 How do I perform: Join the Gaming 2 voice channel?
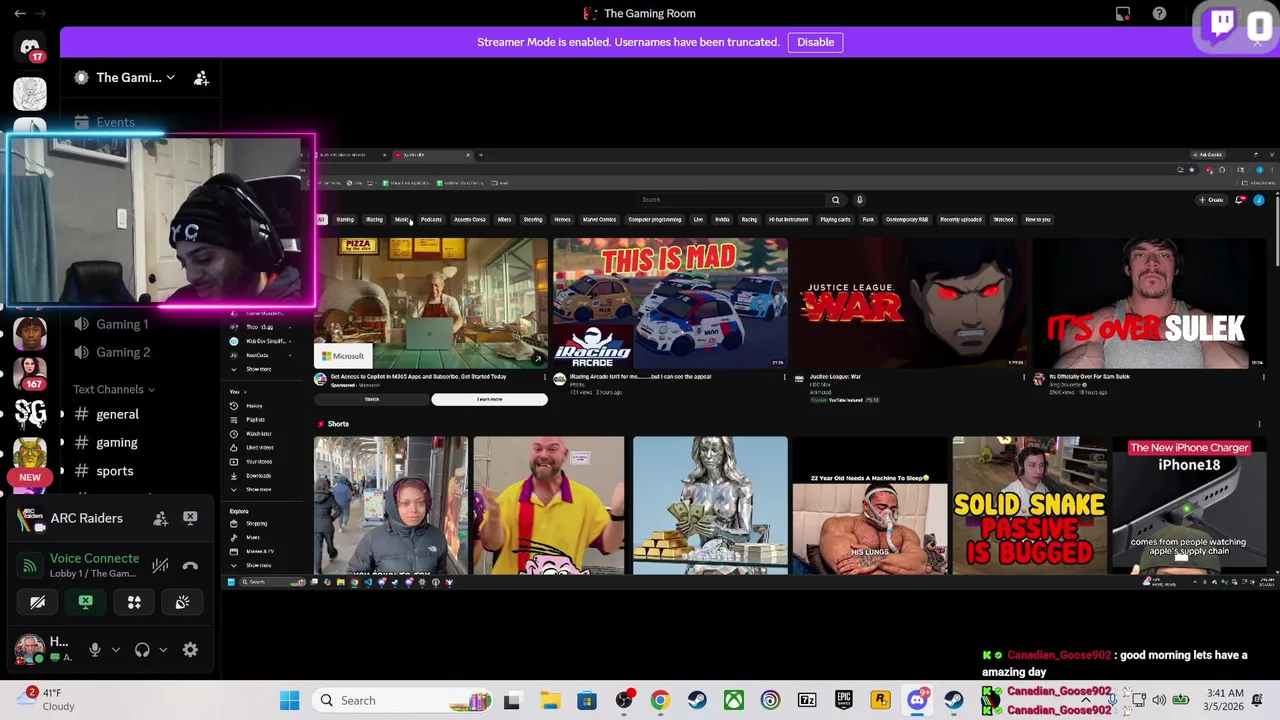pyautogui.click(x=123, y=352)
